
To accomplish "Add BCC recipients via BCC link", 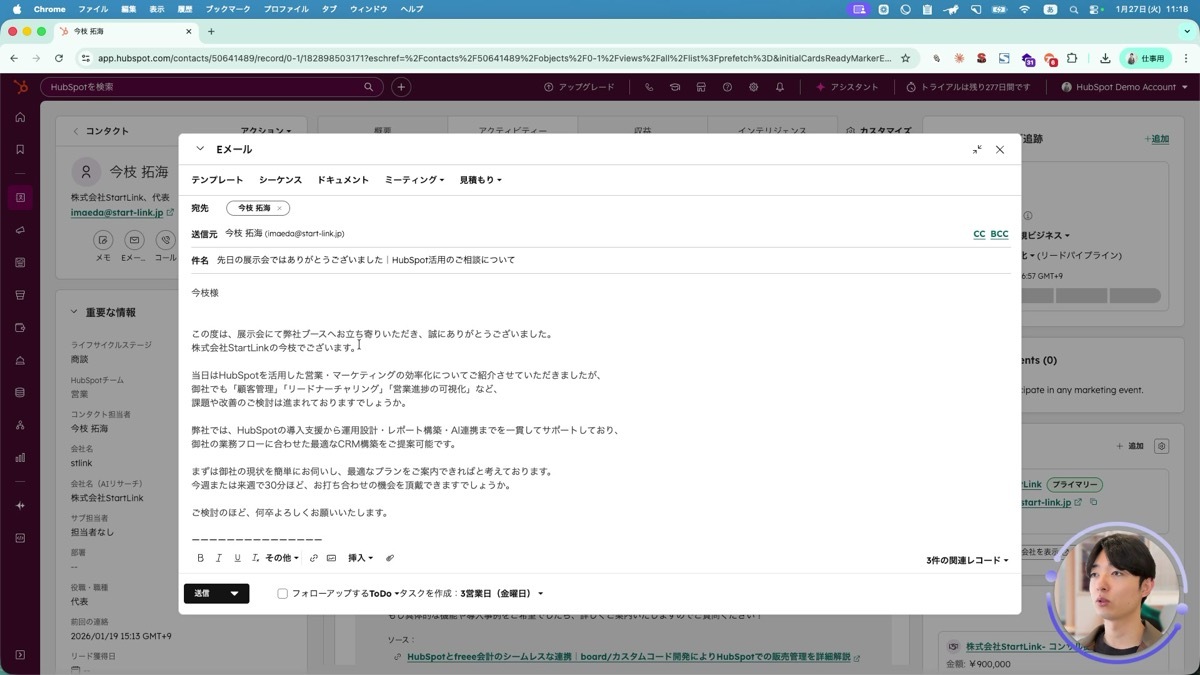I will (999, 234).
